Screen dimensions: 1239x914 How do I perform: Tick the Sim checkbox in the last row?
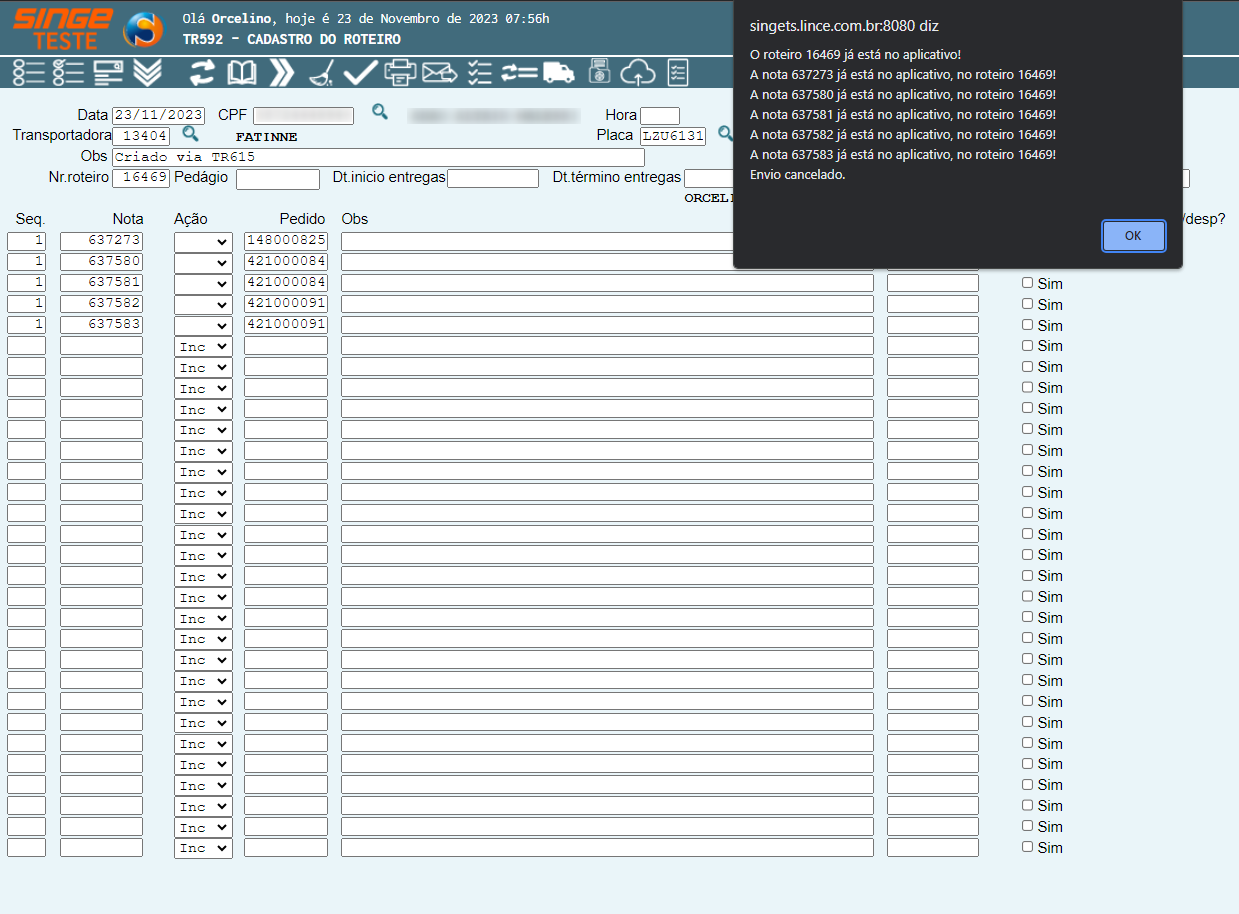[1027, 847]
